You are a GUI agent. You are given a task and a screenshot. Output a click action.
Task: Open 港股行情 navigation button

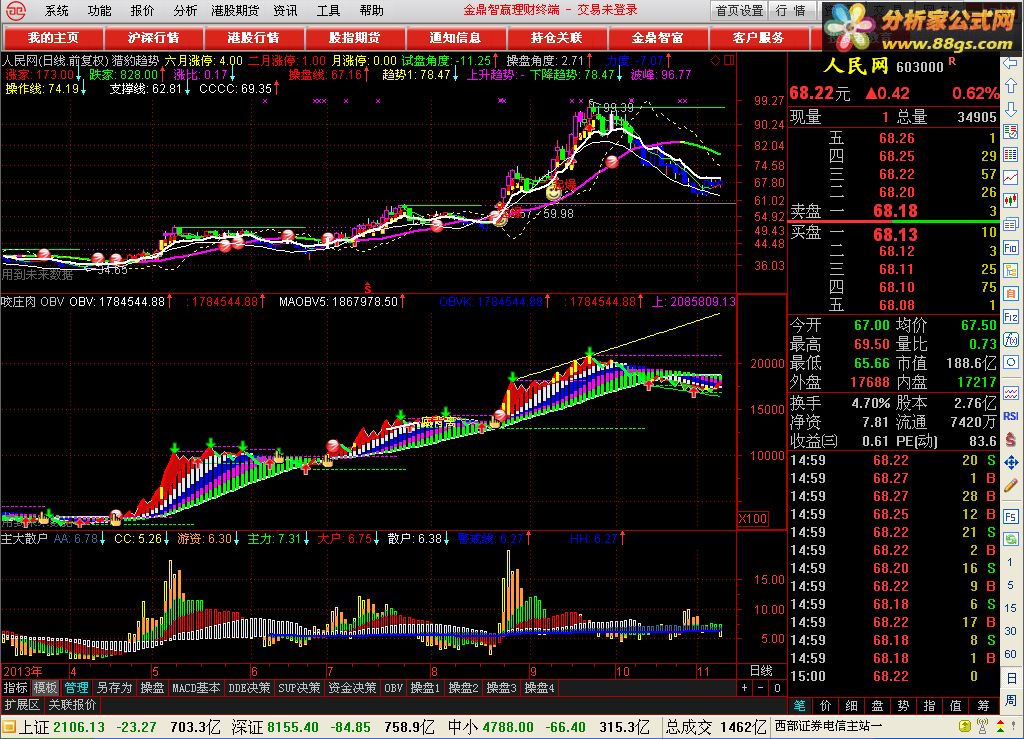point(254,38)
